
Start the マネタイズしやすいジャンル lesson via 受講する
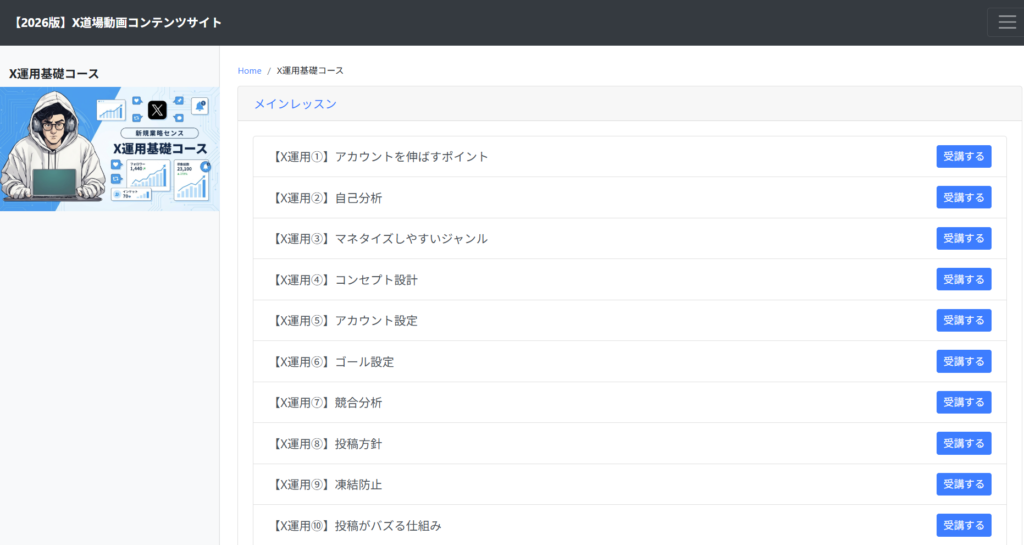coord(963,238)
